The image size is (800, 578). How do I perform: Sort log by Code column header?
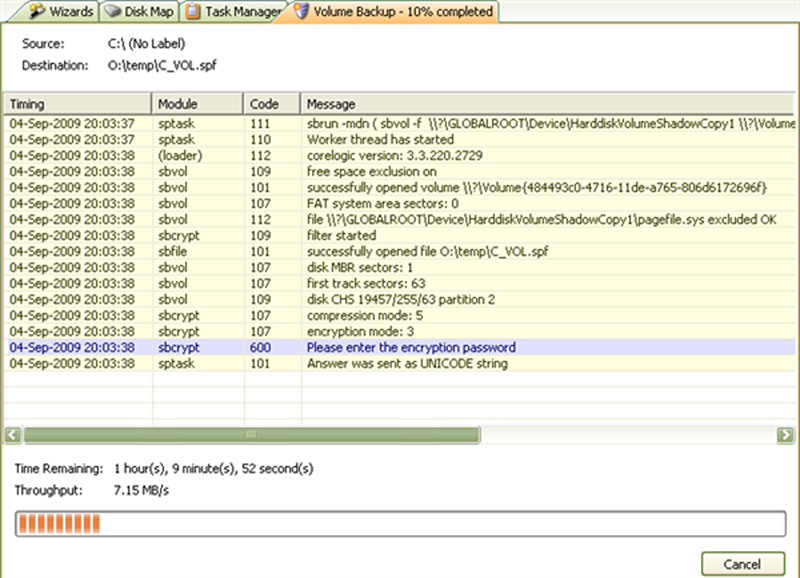(x=271, y=104)
